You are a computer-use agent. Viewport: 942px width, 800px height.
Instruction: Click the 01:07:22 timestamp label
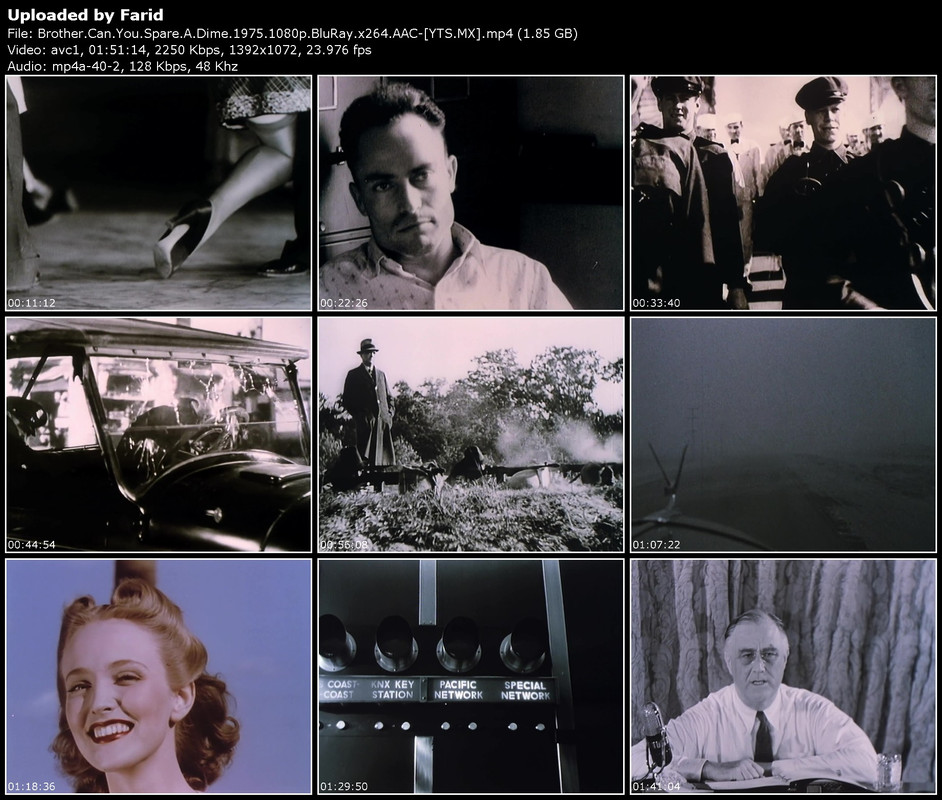tap(656, 545)
